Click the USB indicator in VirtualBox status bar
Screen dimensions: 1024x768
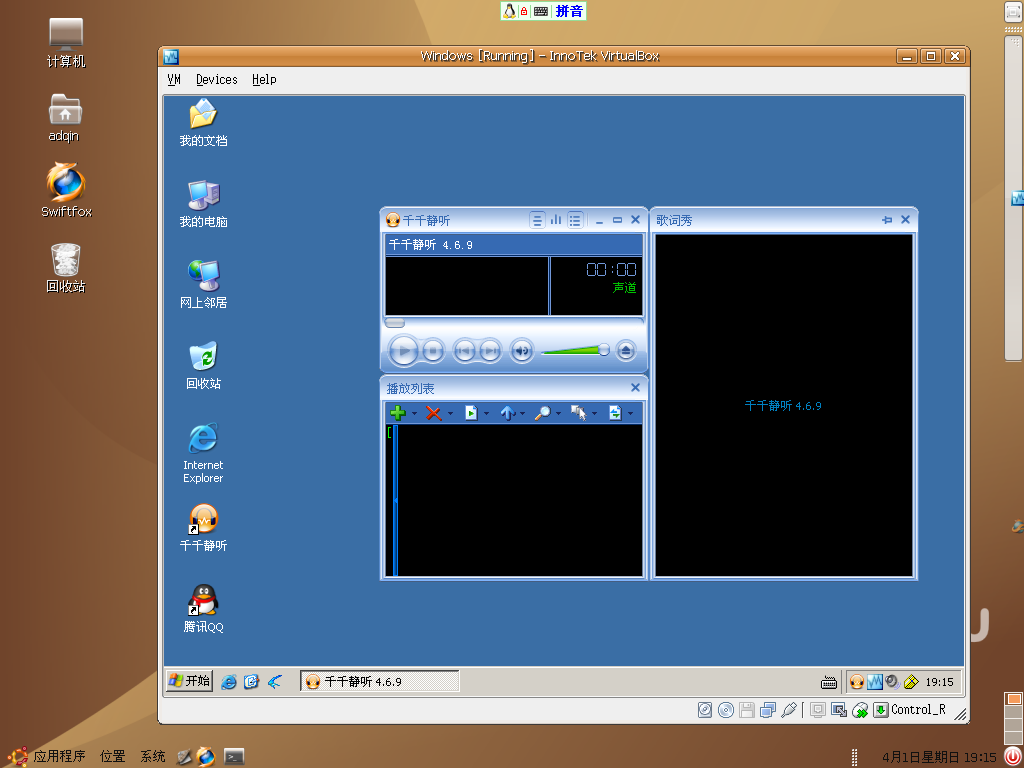pyautogui.click(x=789, y=710)
